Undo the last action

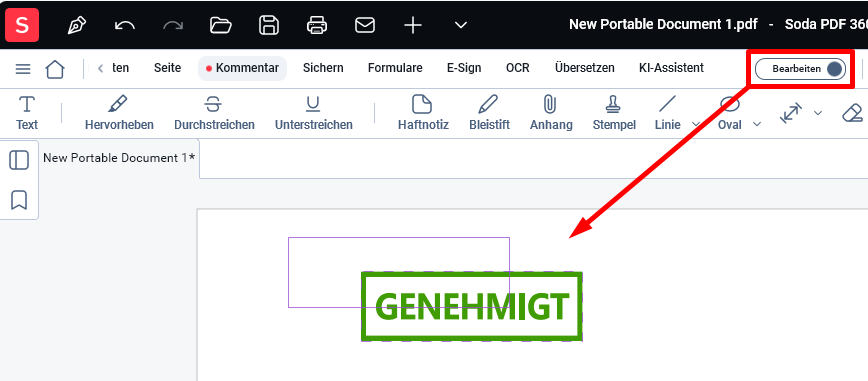point(125,25)
